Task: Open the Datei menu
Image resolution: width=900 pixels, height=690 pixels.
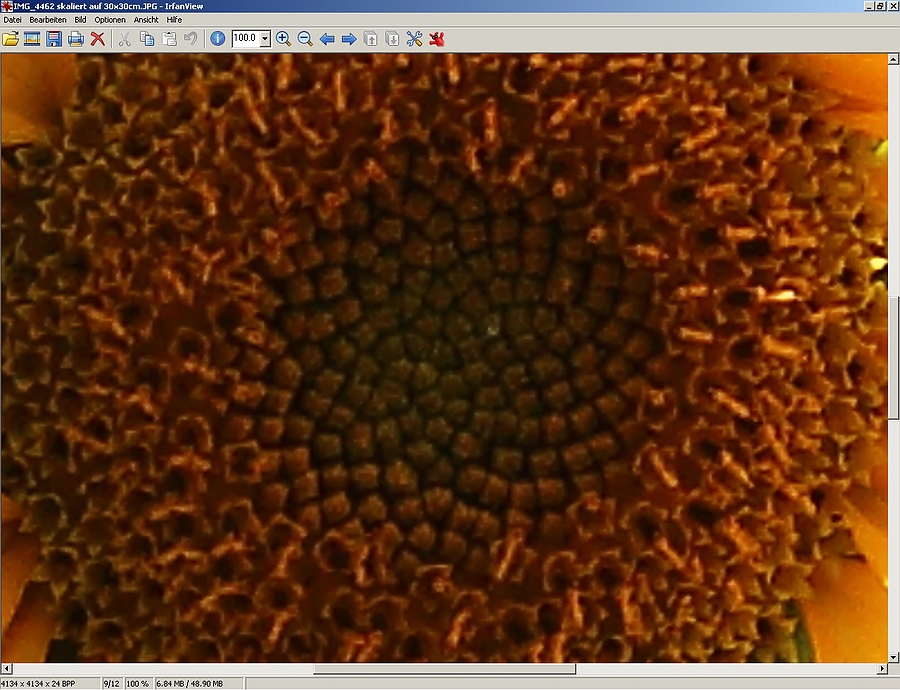Action: point(13,20)
